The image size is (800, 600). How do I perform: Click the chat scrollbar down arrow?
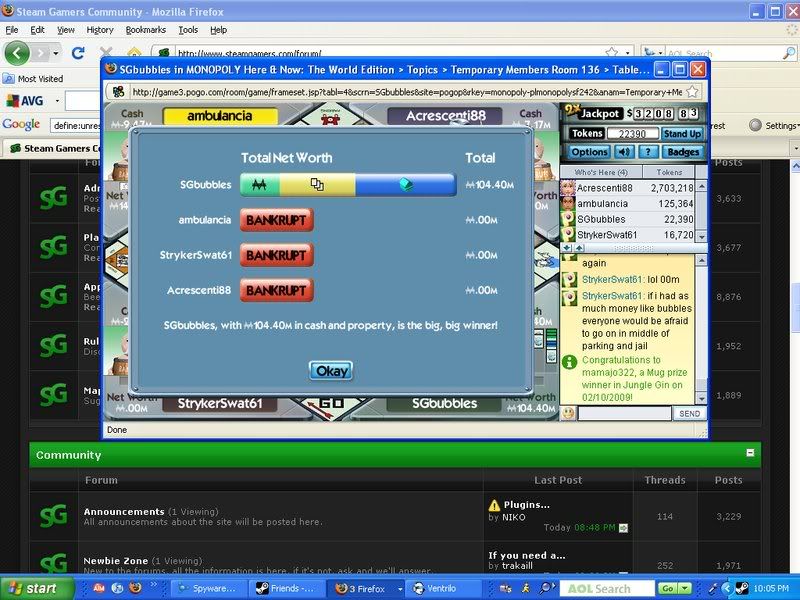(702, 398)
